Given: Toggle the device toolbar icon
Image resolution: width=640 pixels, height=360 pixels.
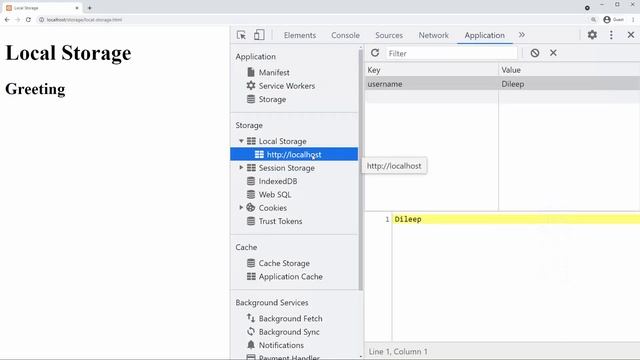Looking at the screenshot, I should [259, 35].
